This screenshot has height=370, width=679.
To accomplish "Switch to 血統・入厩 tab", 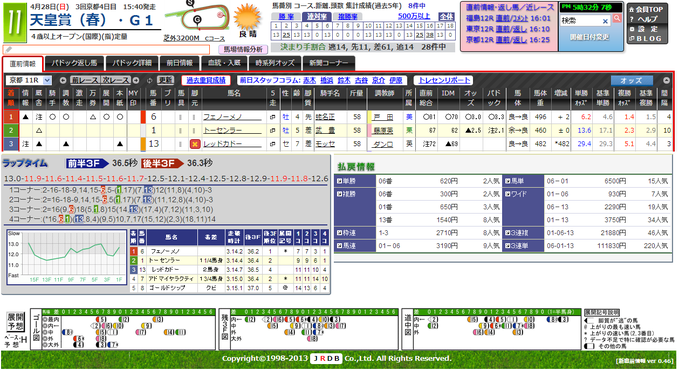I will (x=224, y=63).
